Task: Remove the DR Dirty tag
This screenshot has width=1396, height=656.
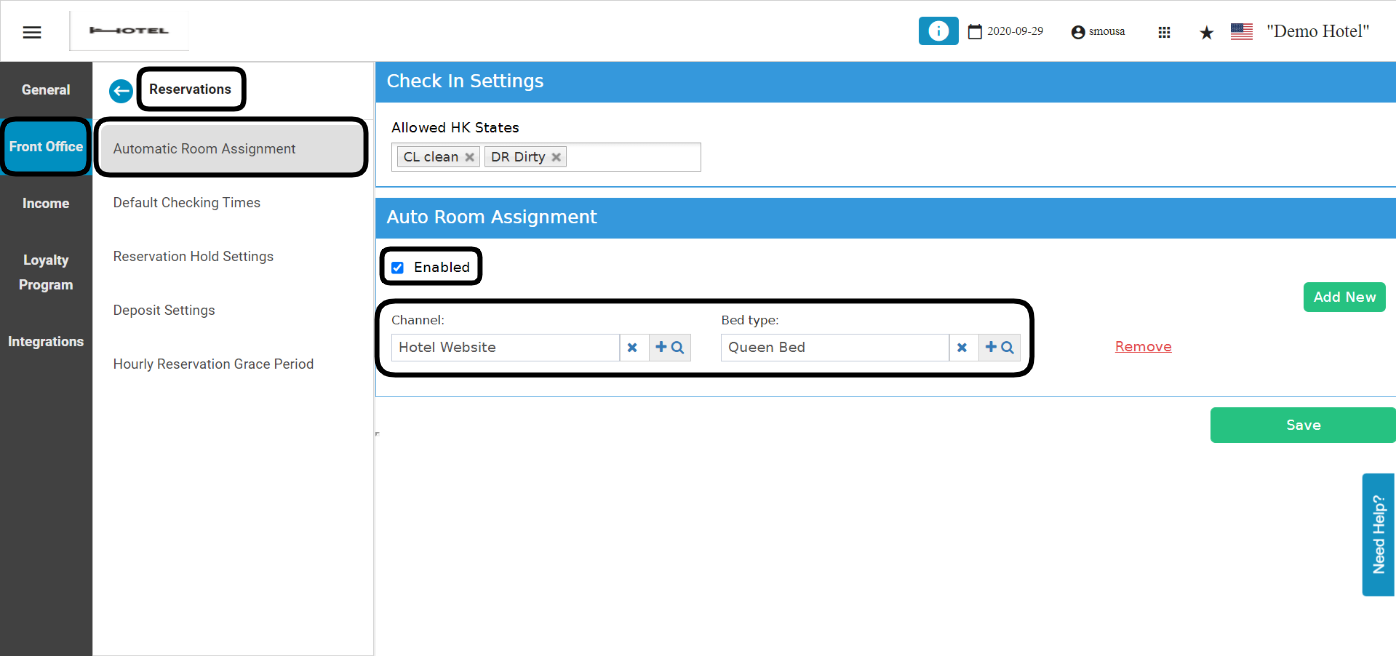Action: 556,157
